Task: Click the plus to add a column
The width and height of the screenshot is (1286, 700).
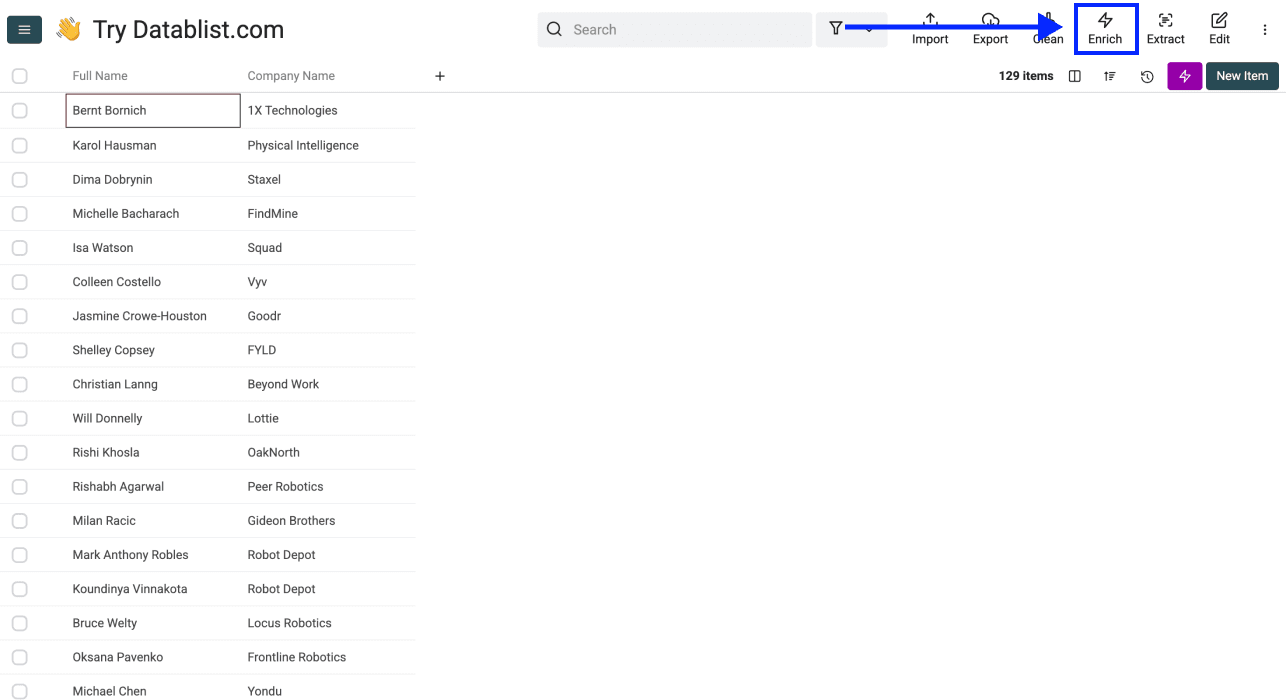Action: (439, 75)
